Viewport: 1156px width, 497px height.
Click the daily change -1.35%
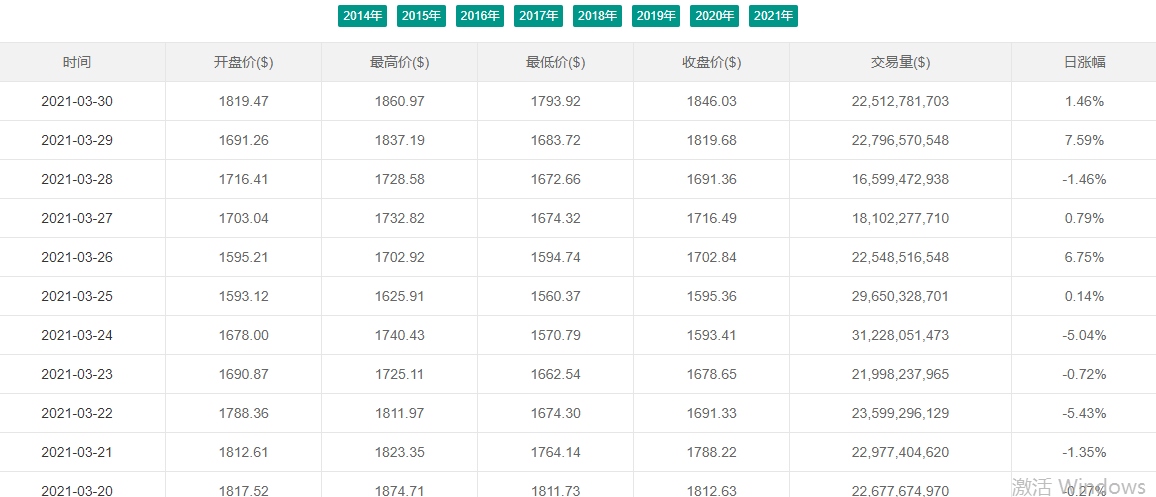pyautogui.click(x=1084, y=452)
